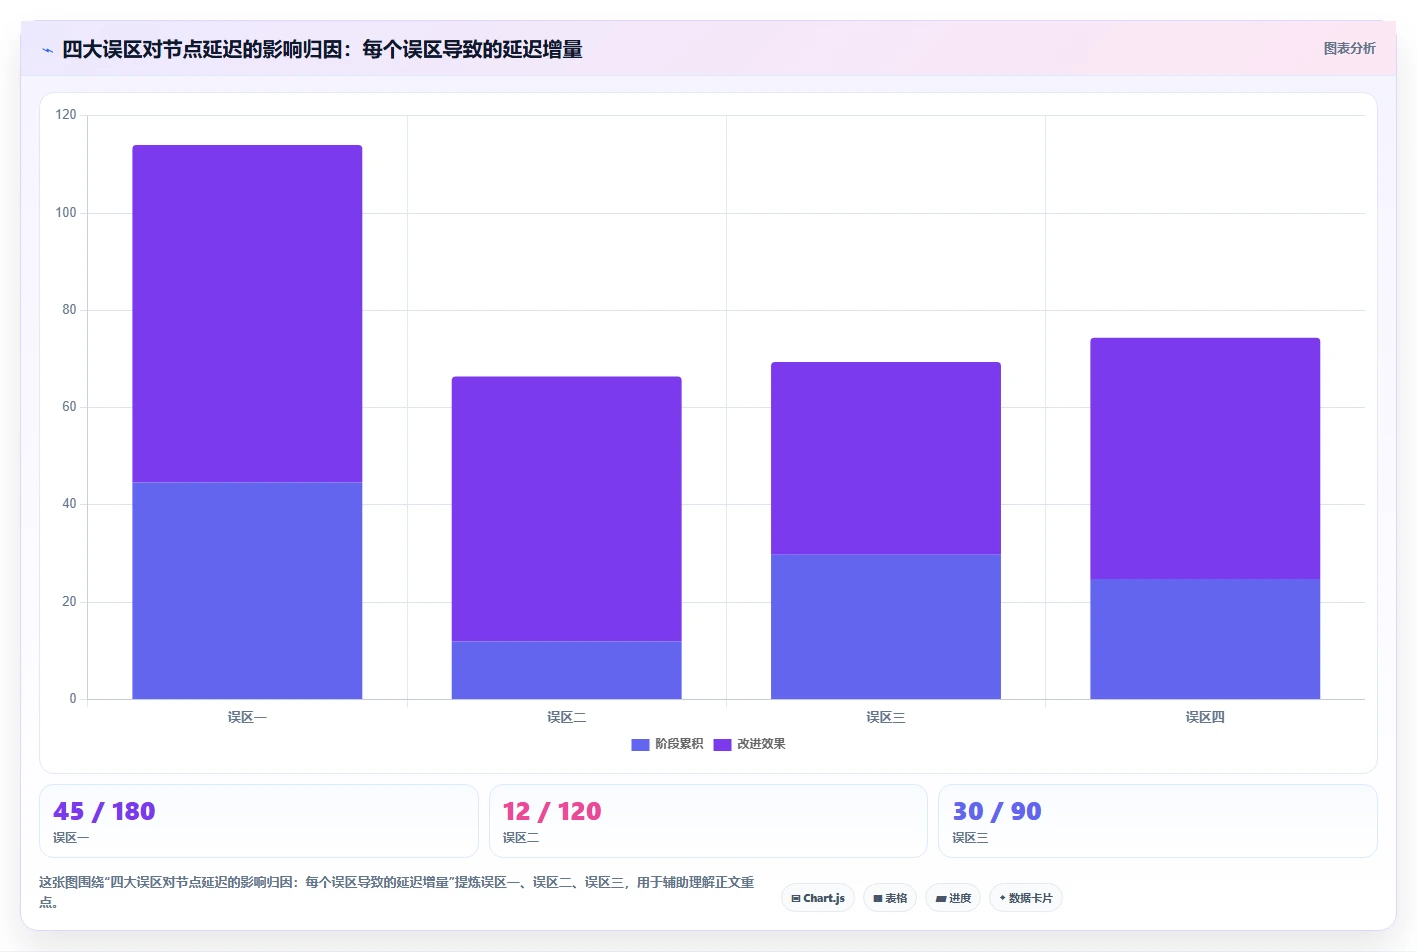Click the 图表分析 label at top right
This screenshot has height=952, width=1417.
click(1349, 48)
